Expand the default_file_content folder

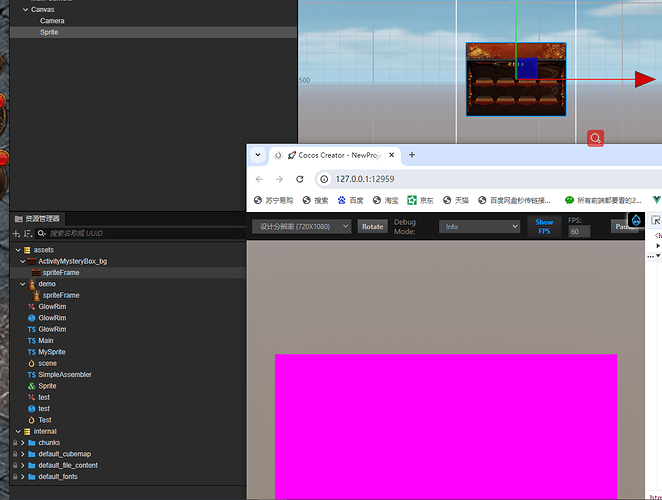pyautogui.click(x=22, y=465)
